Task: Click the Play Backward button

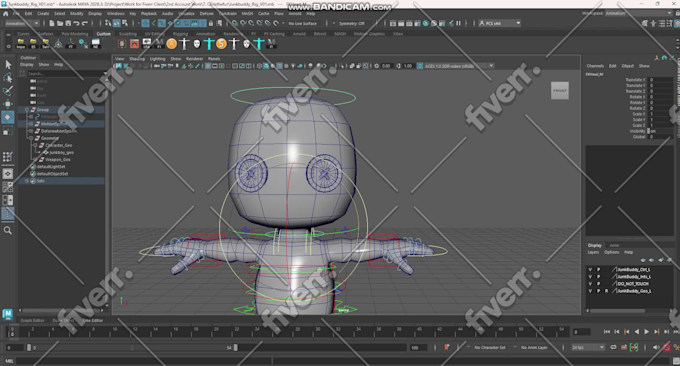Action: pyautogui.click(x=637, y=332)
